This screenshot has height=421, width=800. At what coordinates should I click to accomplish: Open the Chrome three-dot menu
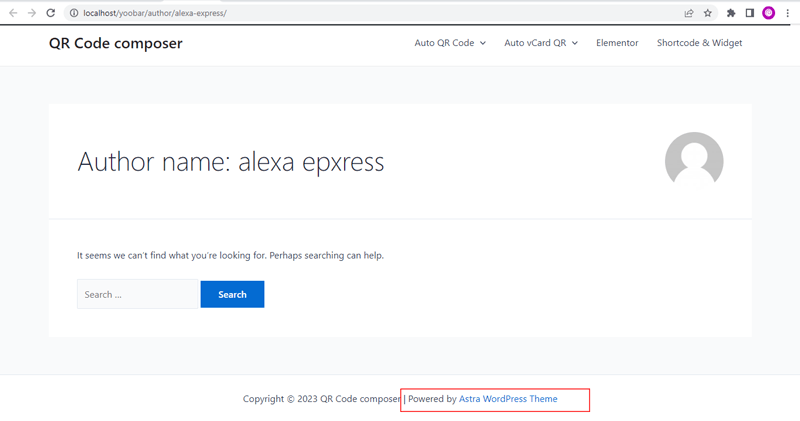pos(788,13)
